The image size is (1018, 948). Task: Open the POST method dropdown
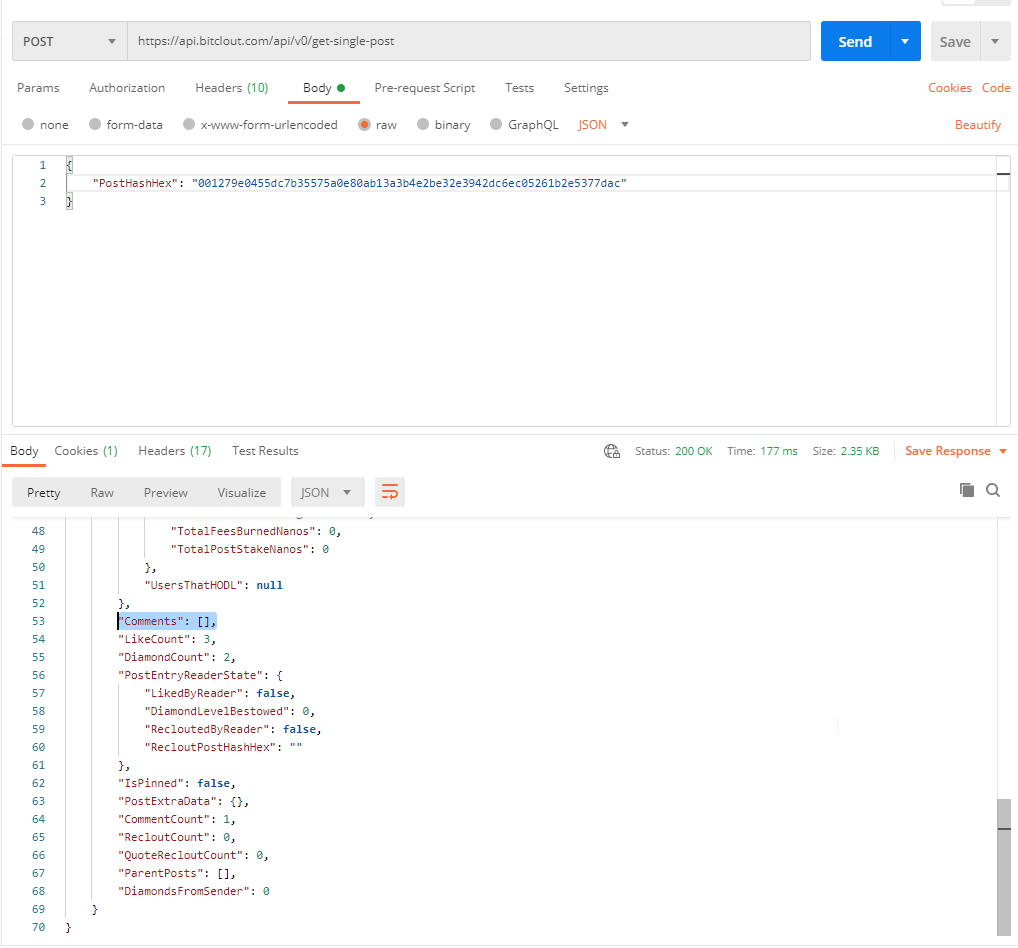68,41
